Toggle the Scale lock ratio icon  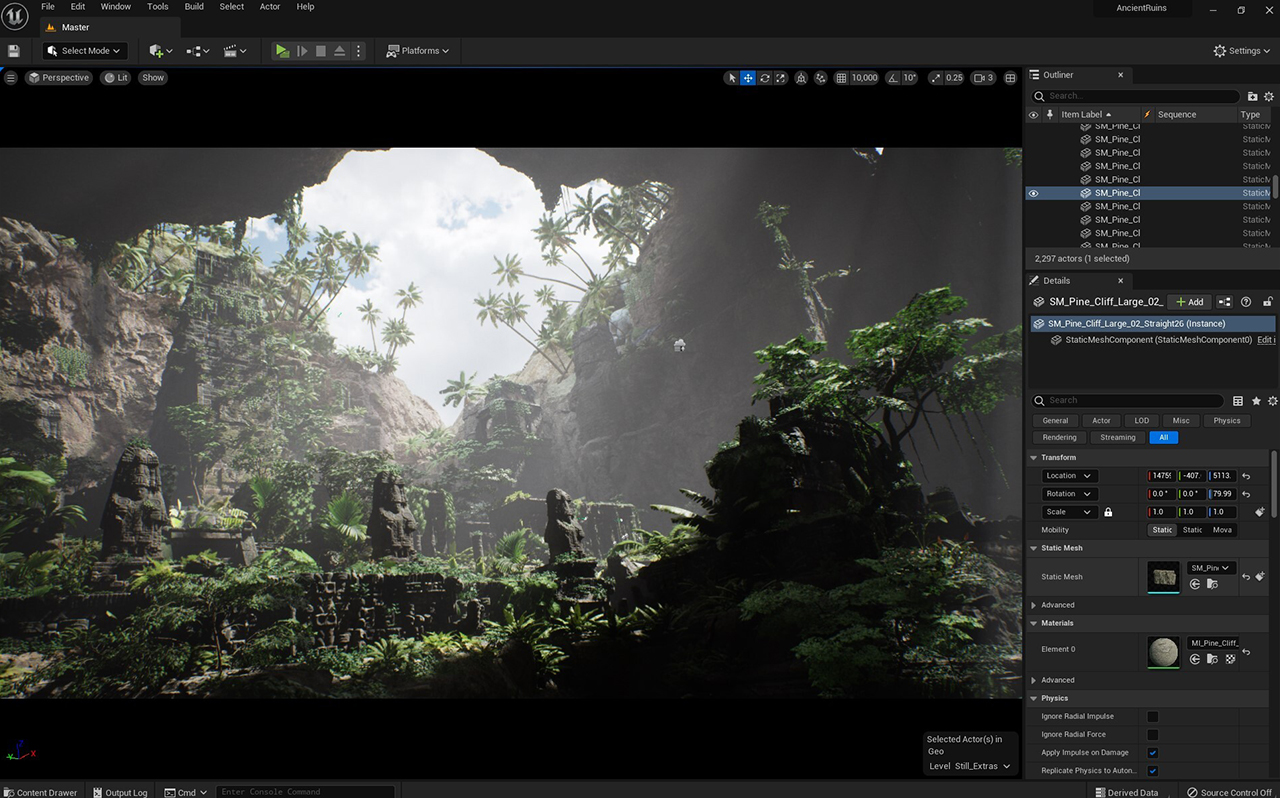(1108, 512)
